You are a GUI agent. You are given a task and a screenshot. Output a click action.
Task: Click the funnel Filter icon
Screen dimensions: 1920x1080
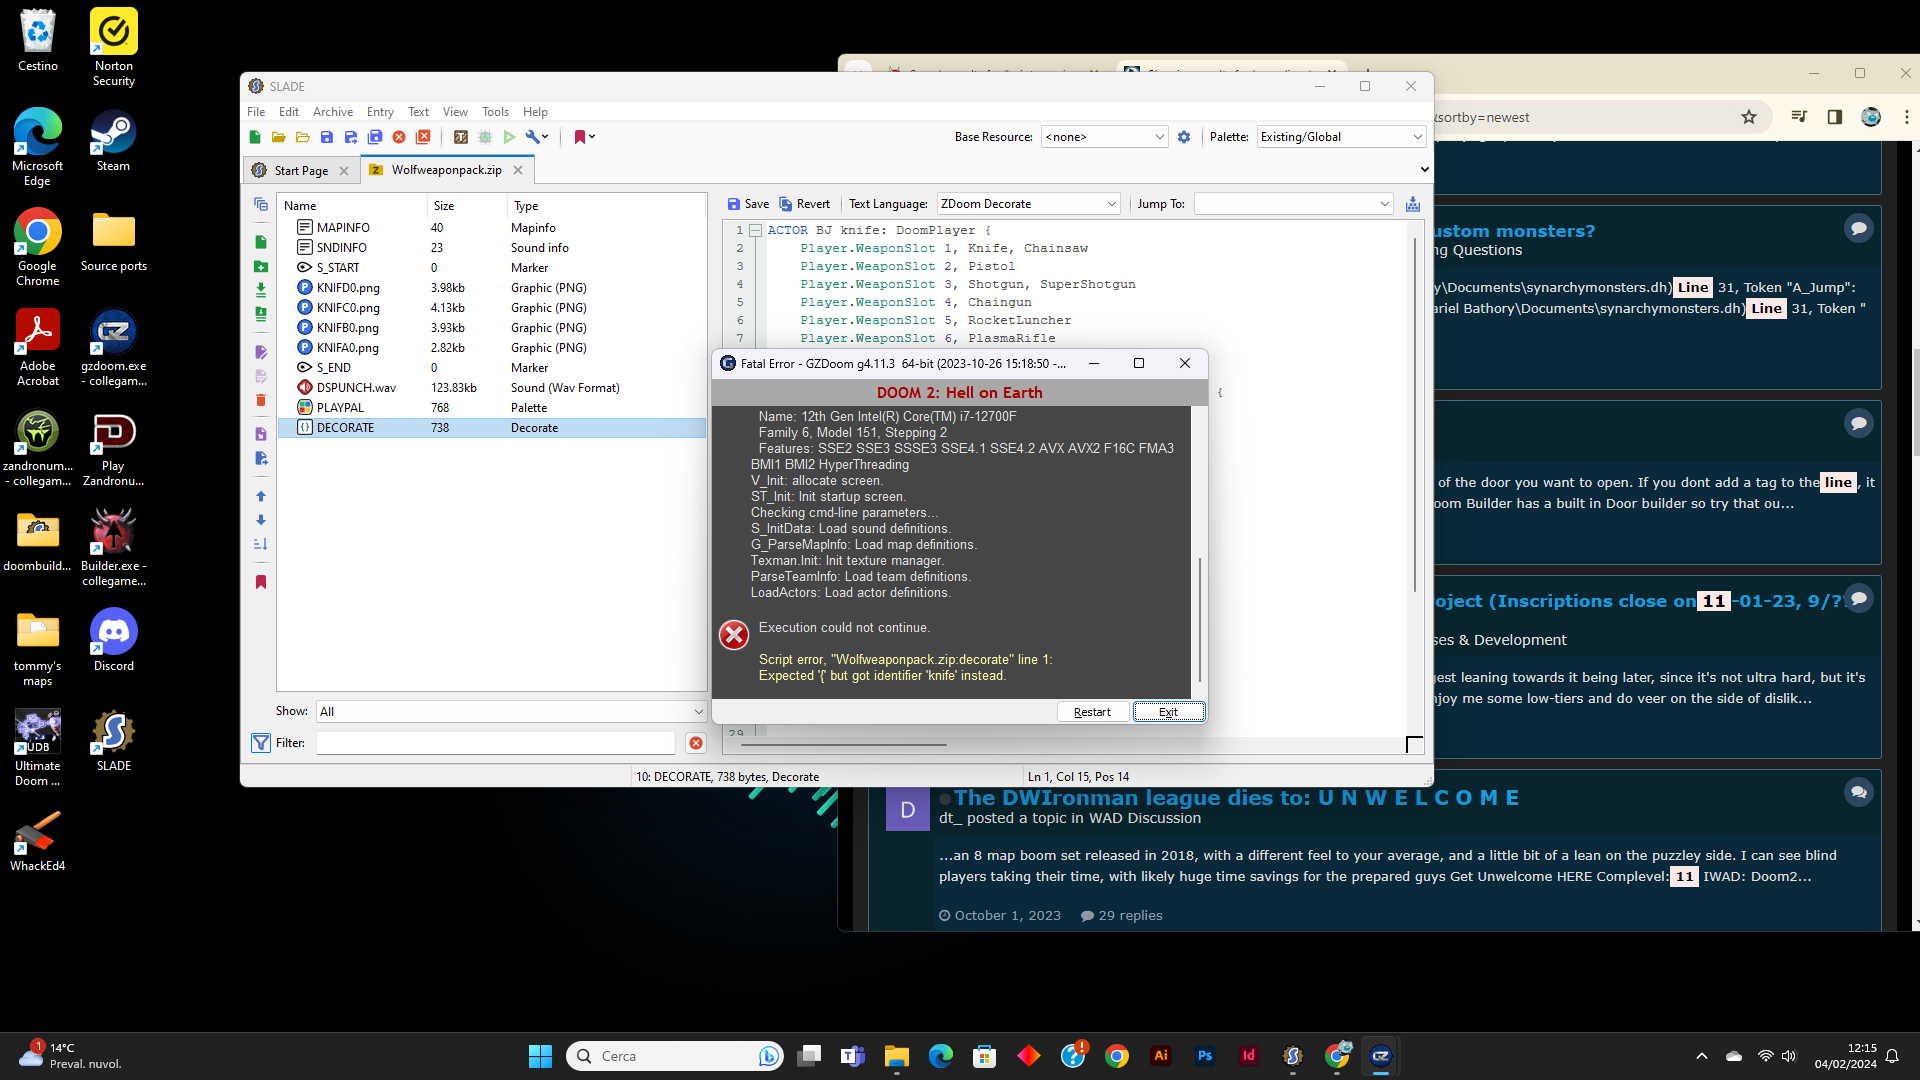(261, 743)
